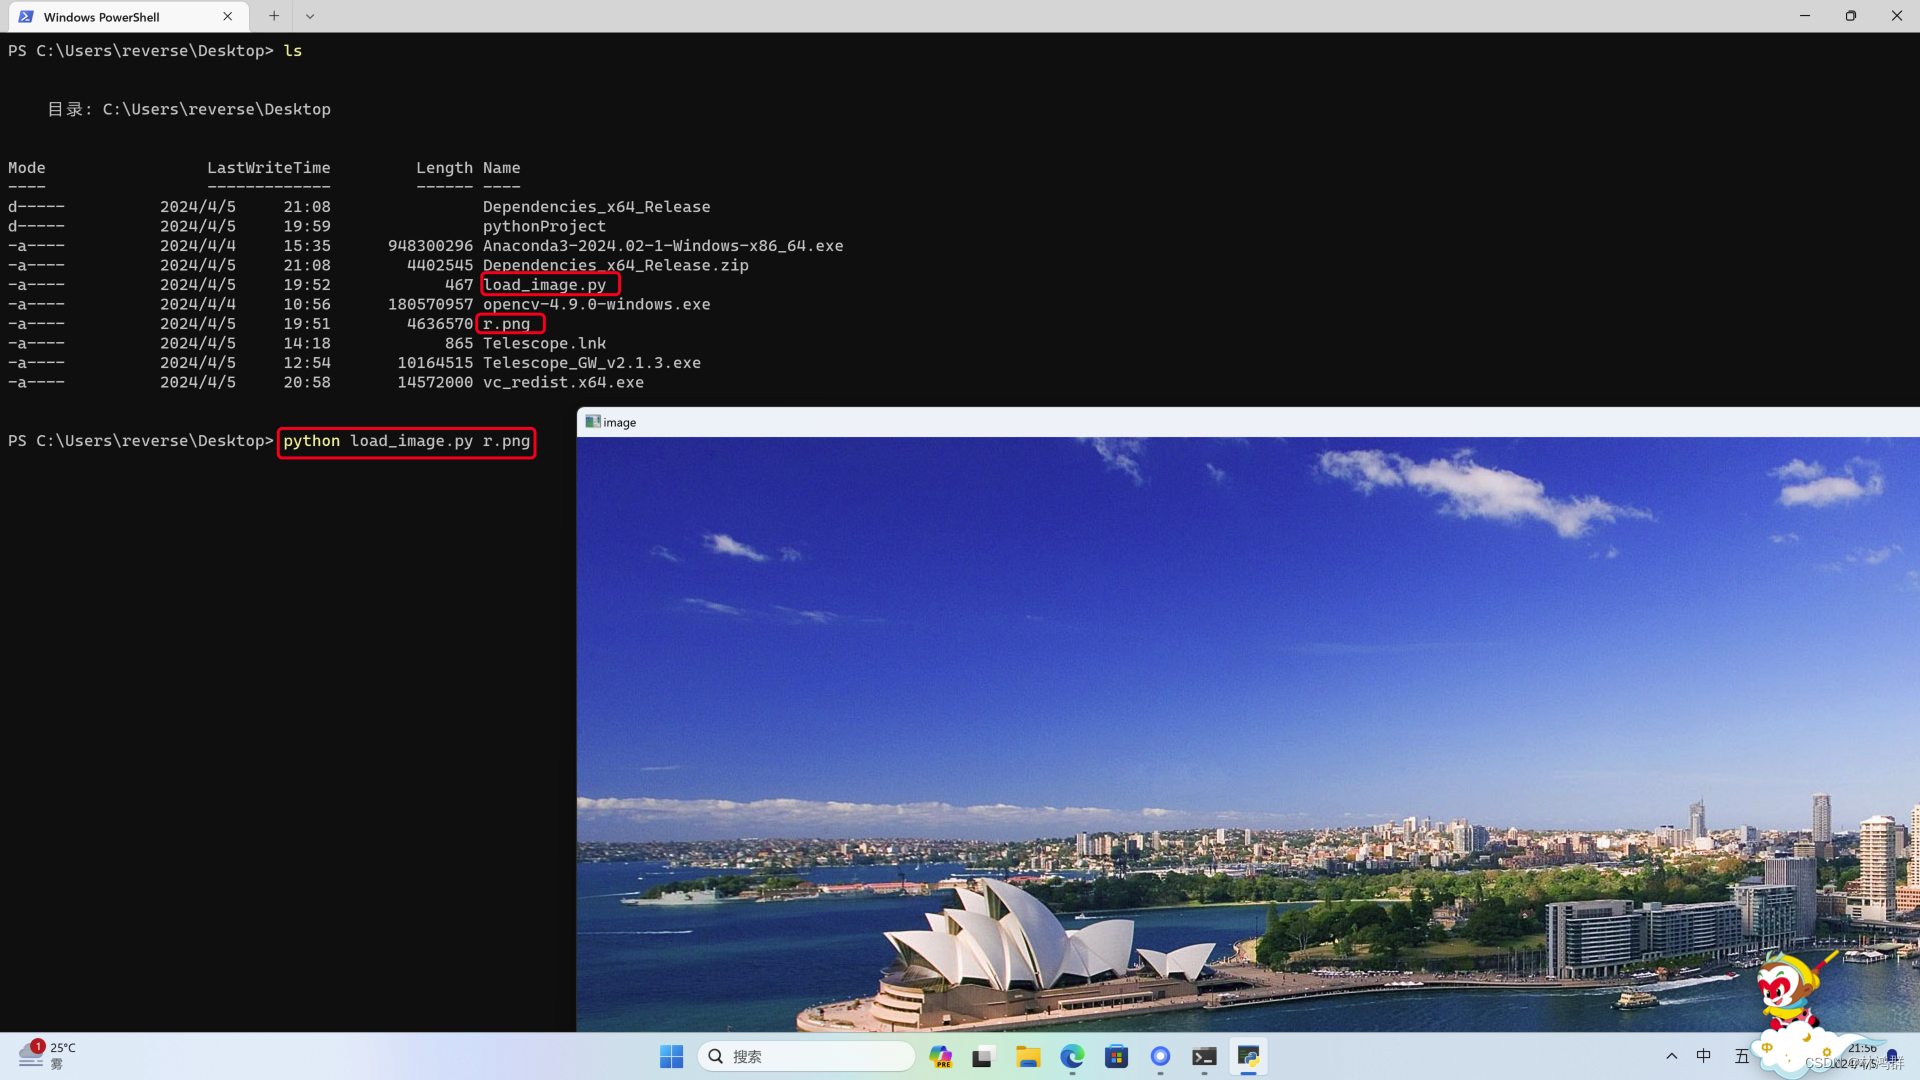Open the terminal new-tab dropdown chevron
Image resolution: width=1920 pixels, height=1080 pixels.
pos(310,16)
